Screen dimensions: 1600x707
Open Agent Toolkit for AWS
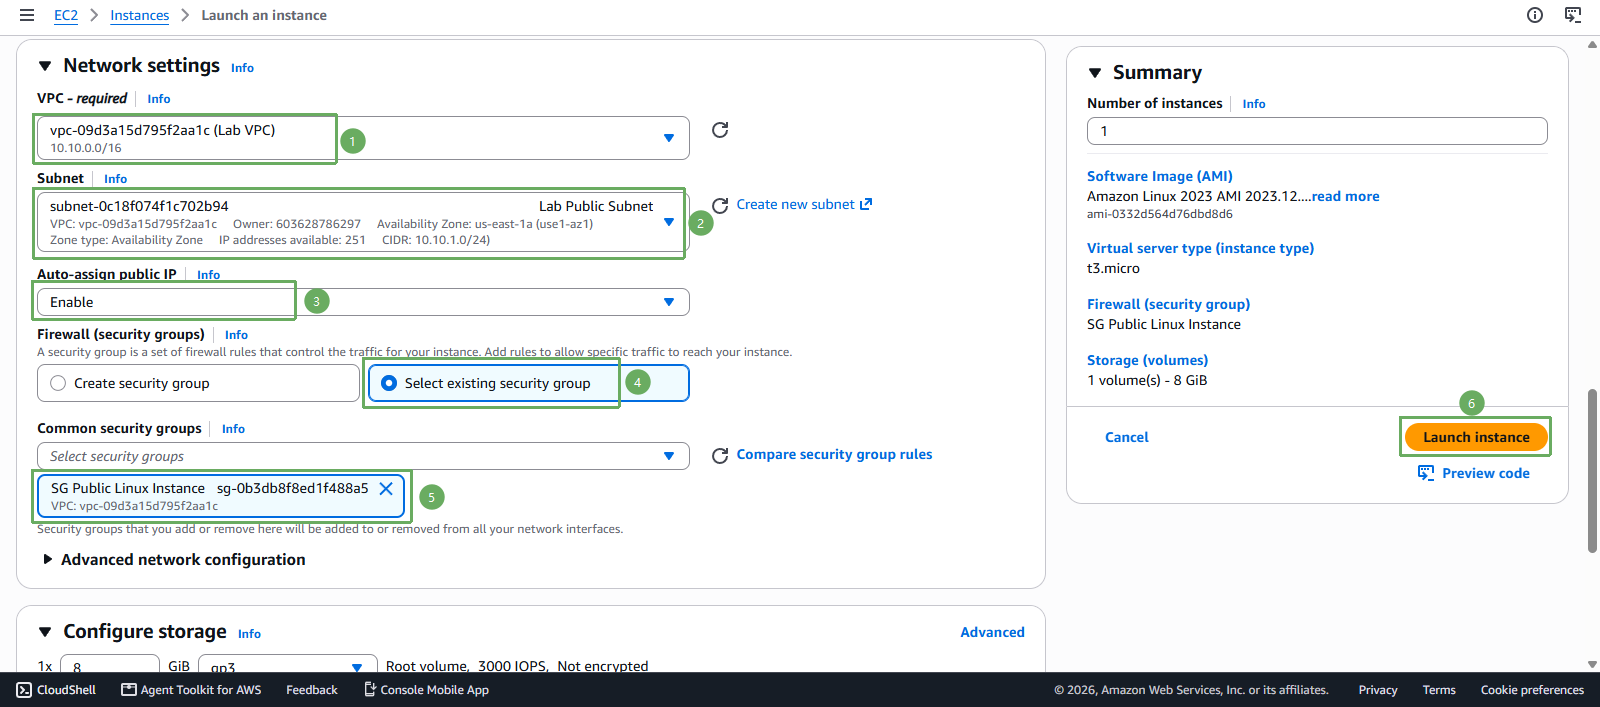pyautogui.click(x=191, y=690)
